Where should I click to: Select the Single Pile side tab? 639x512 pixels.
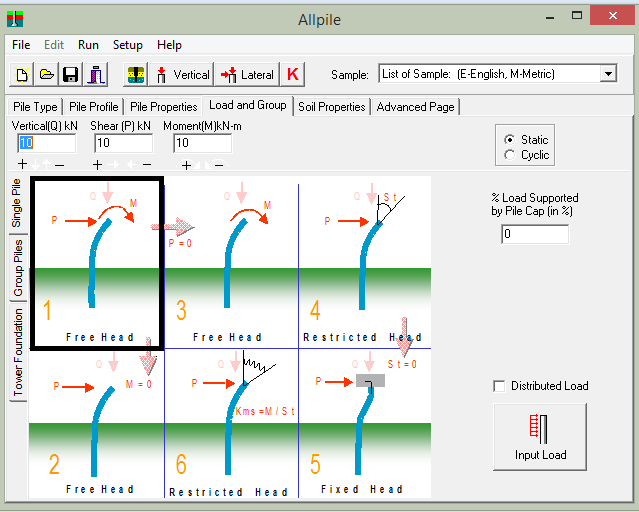click(x=17, y=203)
